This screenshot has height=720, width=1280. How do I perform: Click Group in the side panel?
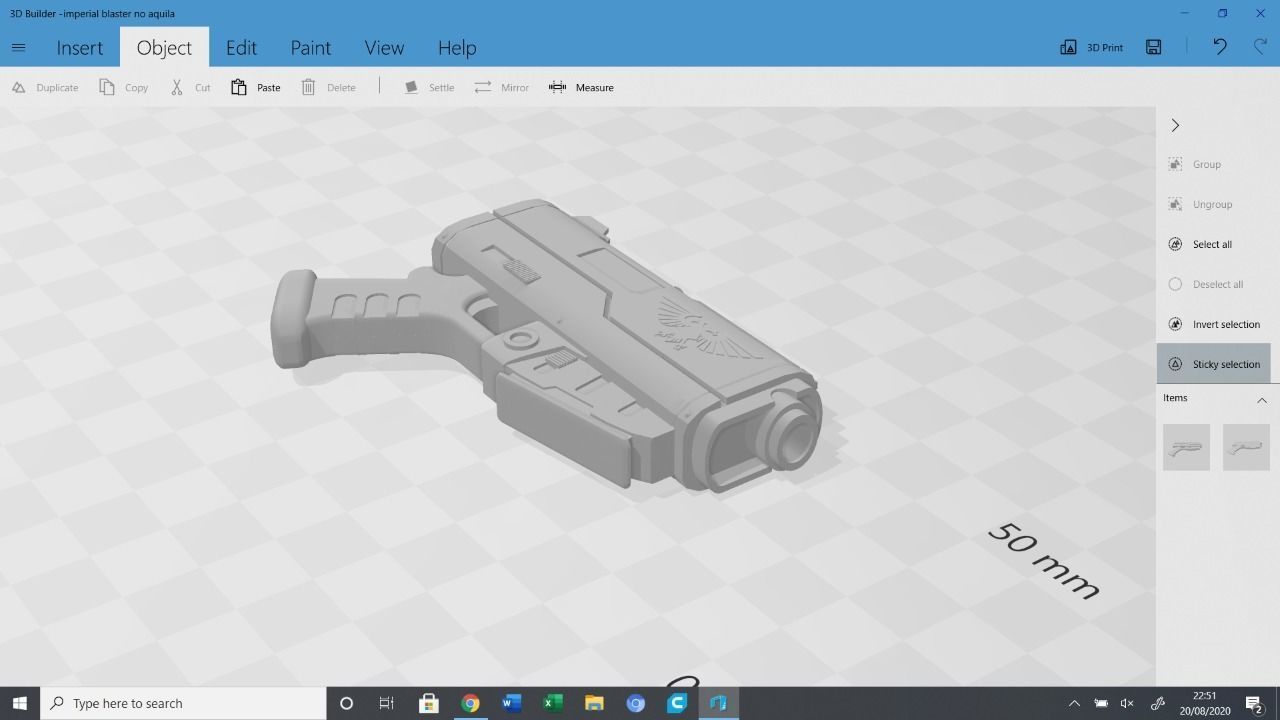tap(1195, 164)
